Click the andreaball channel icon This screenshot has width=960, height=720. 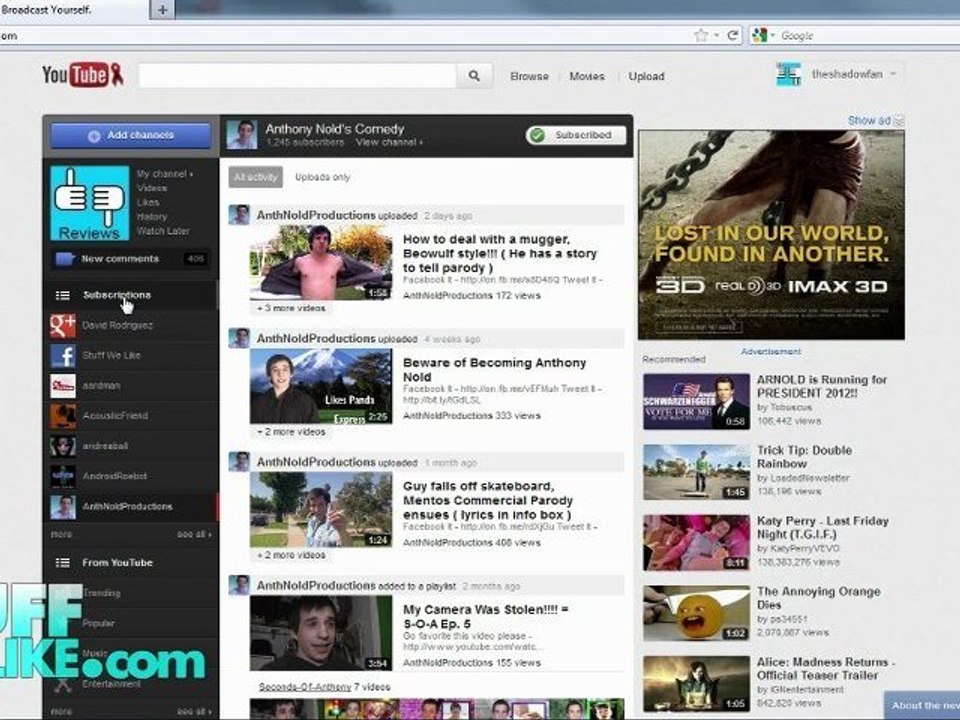click(62, 446)
